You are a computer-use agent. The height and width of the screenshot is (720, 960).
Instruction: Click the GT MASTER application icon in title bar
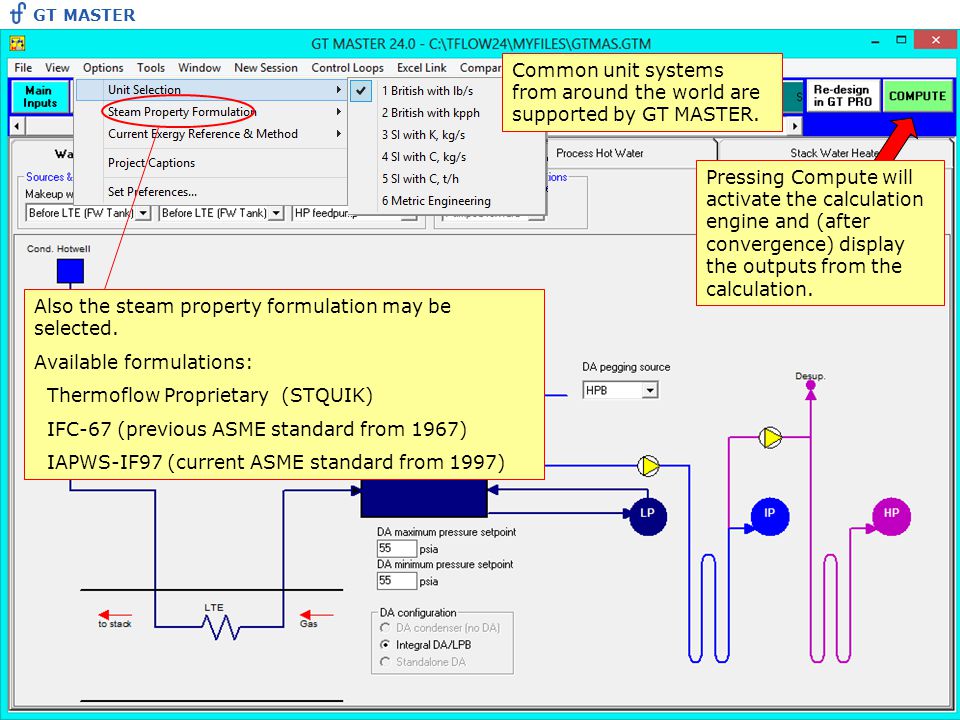[x=17, y=43]
